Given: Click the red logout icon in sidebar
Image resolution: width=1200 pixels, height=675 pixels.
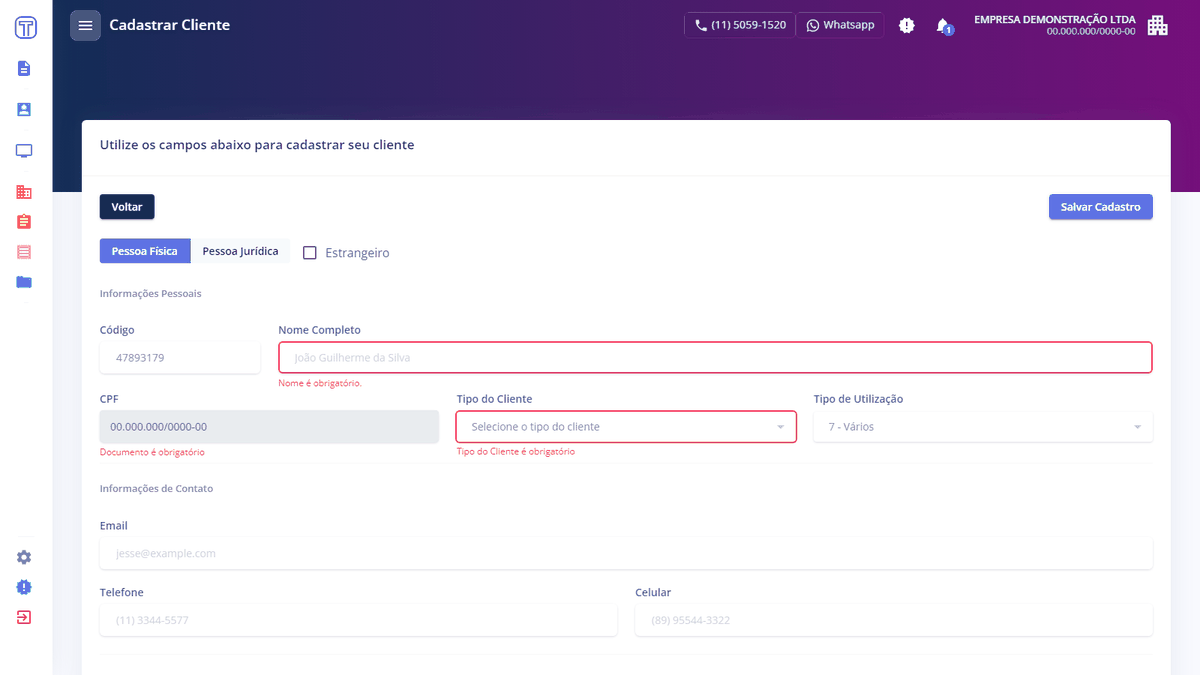Looking at the screenshot, I should pyautogui.click(x=24, y=617).
